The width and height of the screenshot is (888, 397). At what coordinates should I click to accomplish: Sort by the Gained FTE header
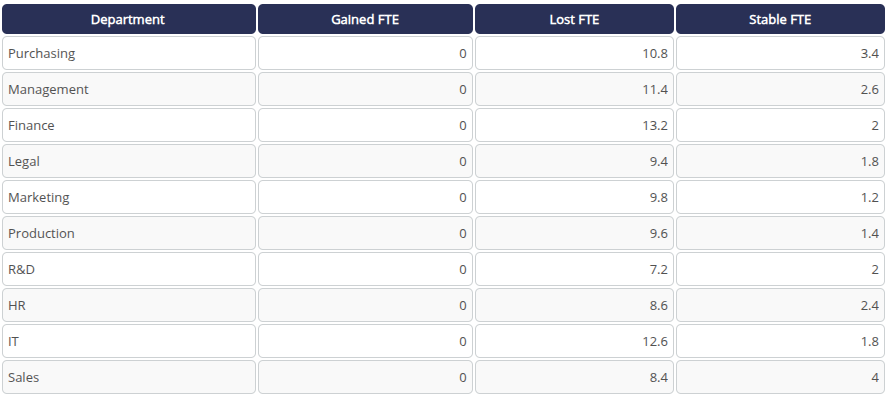(365, 19)
